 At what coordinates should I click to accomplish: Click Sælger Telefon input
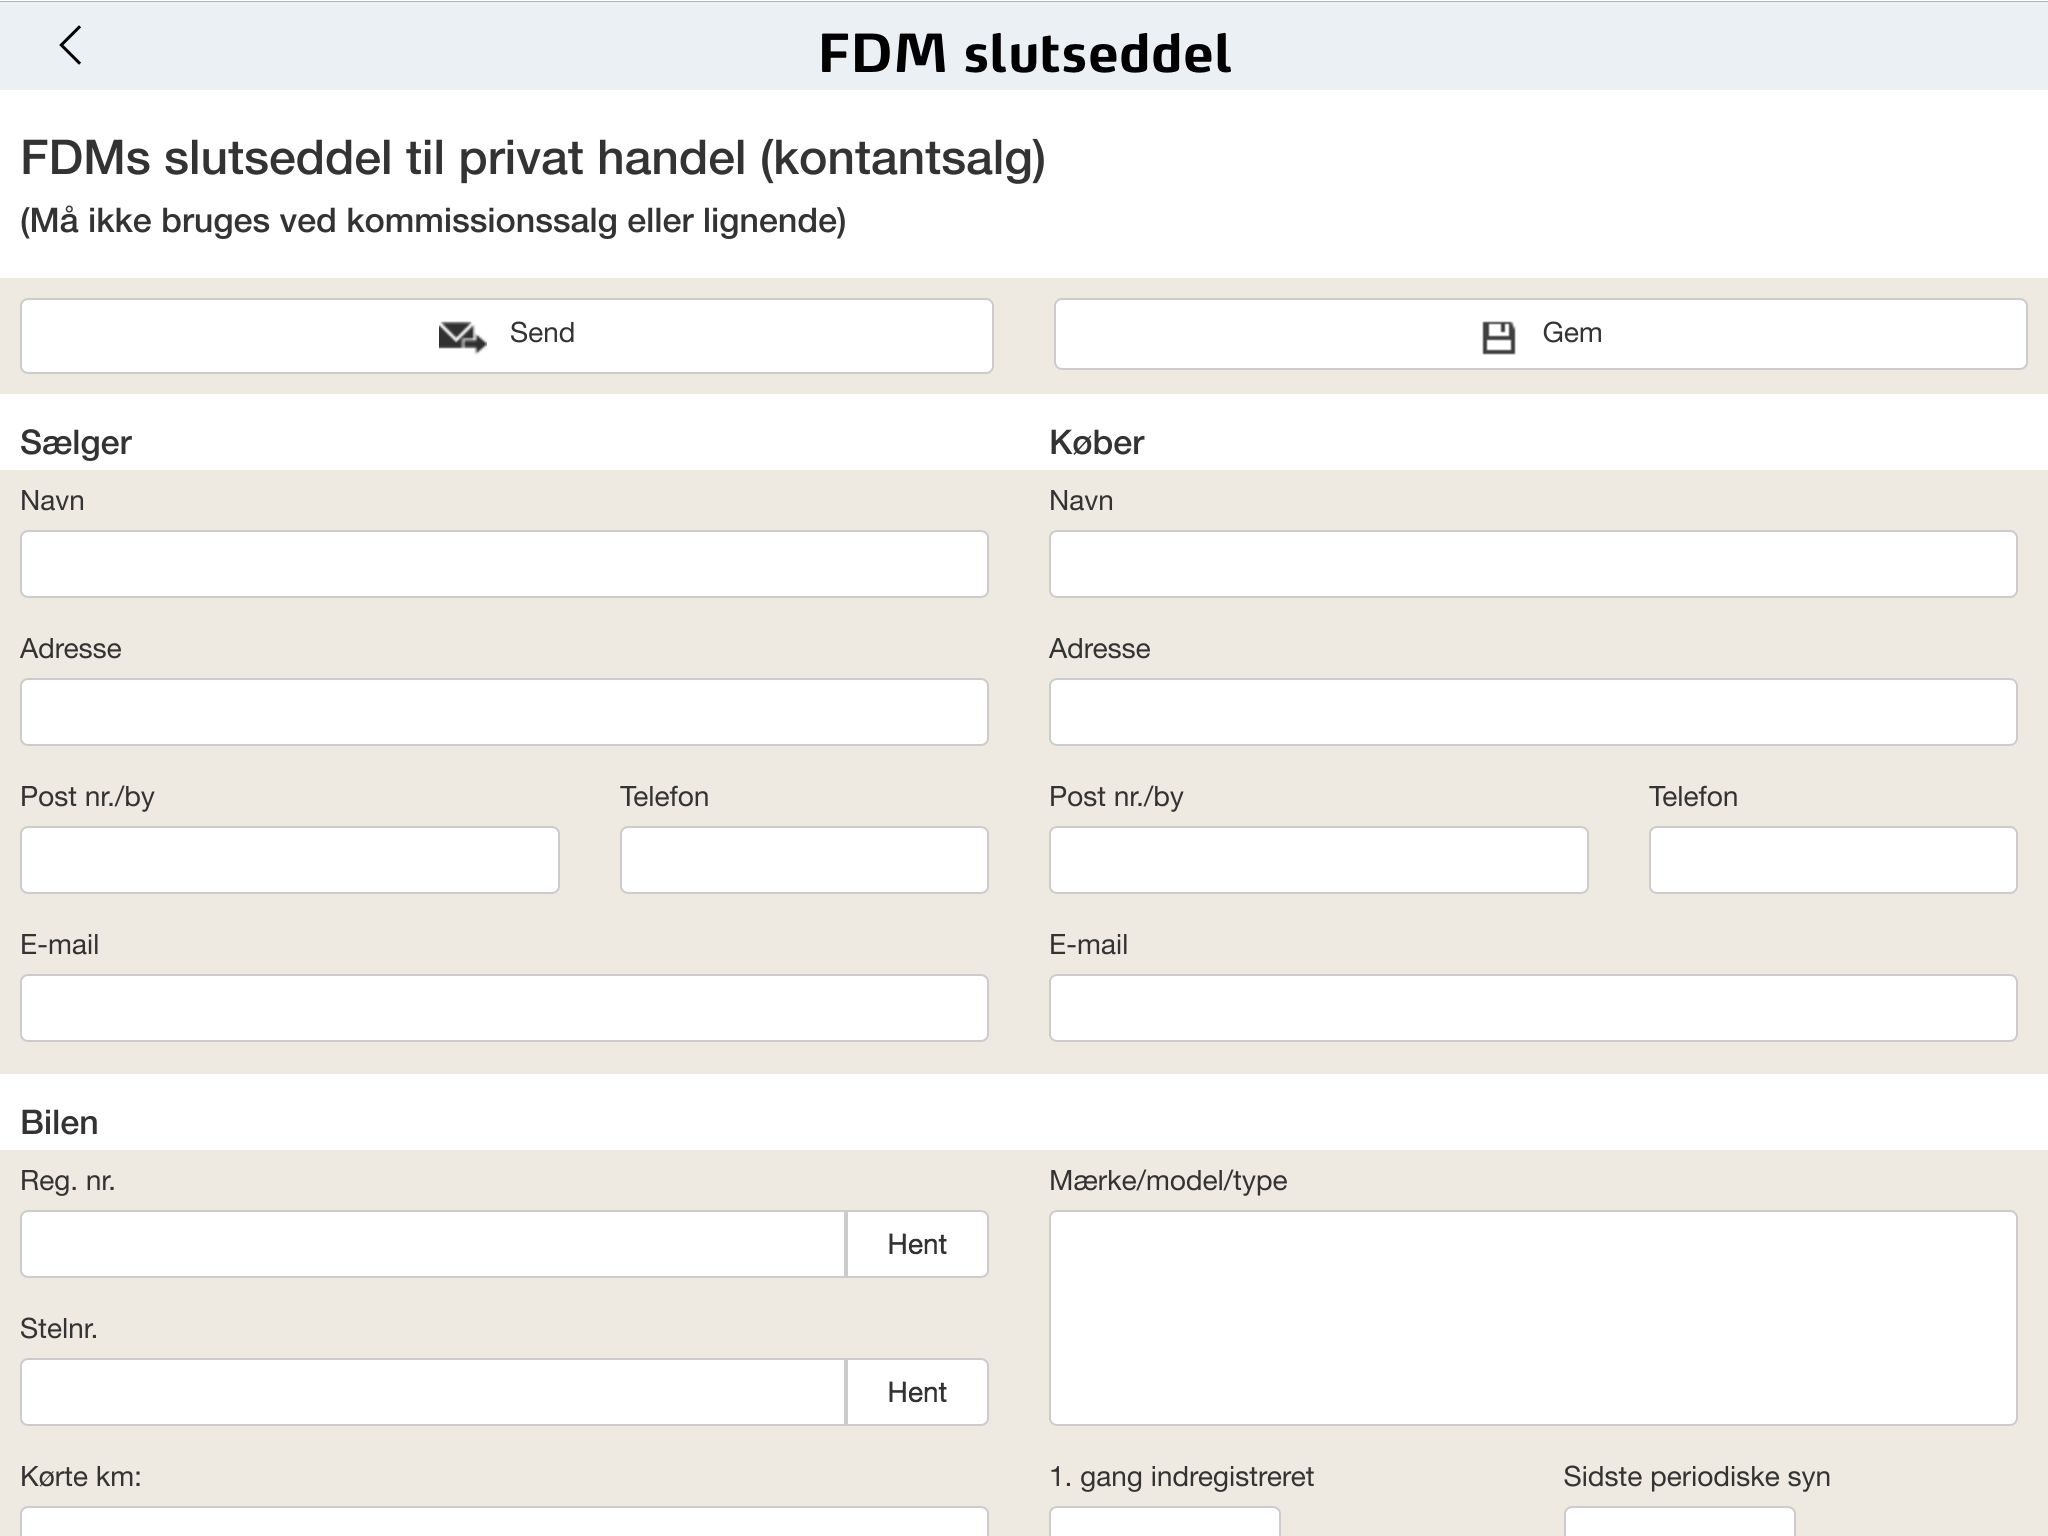pos(804,860)
